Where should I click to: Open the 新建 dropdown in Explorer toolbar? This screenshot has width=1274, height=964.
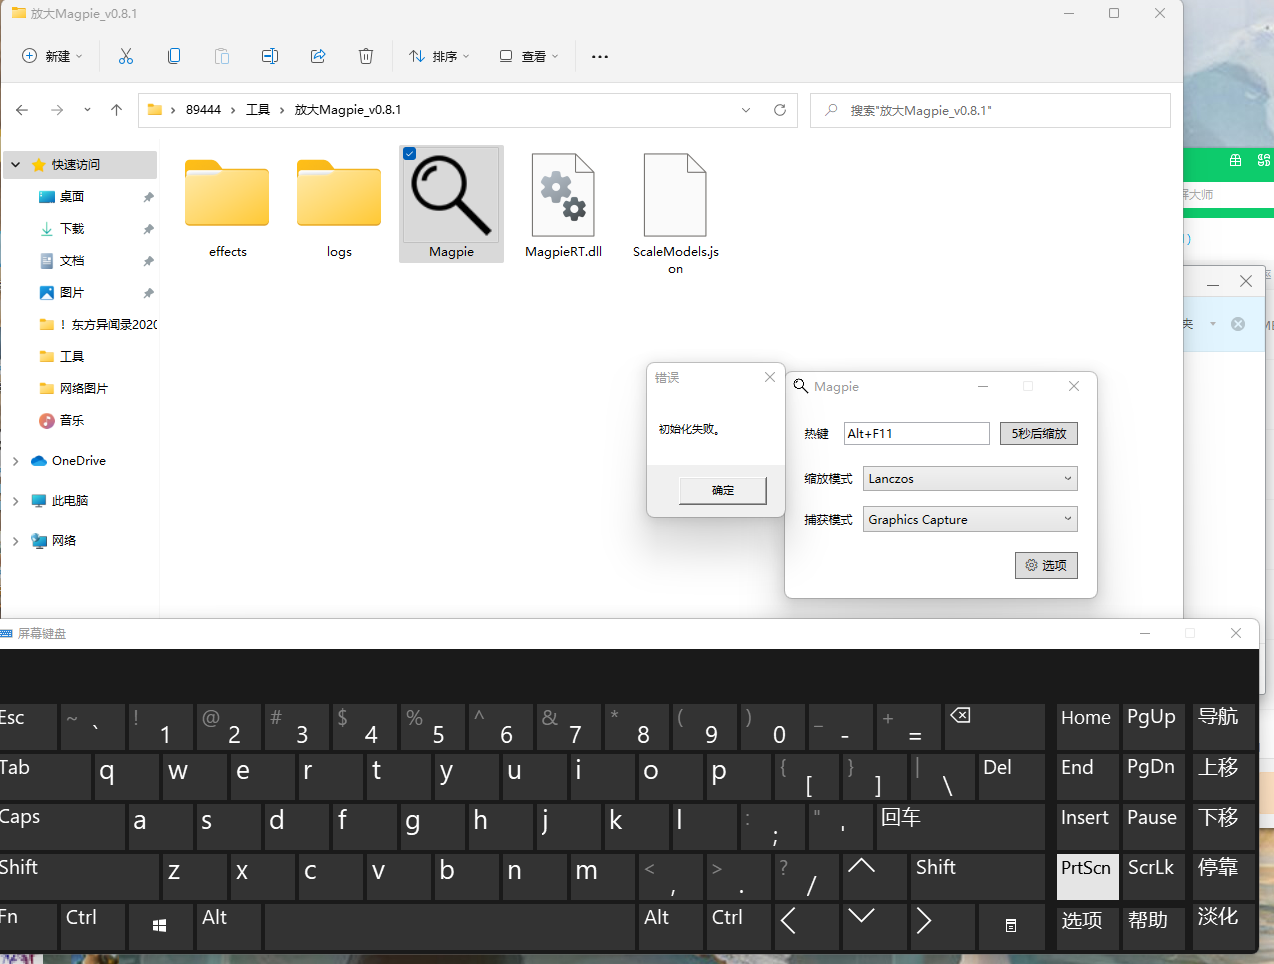53,56
